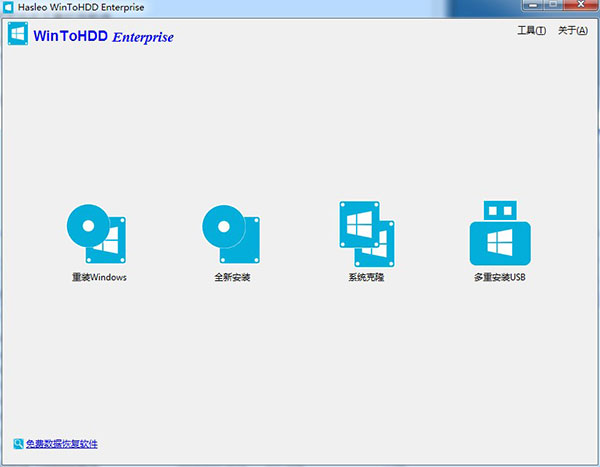Image resolution: width=600 pixels, height=467 pixels.
Task: Click the 重装Windows disc icon
Action: (96, 234)
